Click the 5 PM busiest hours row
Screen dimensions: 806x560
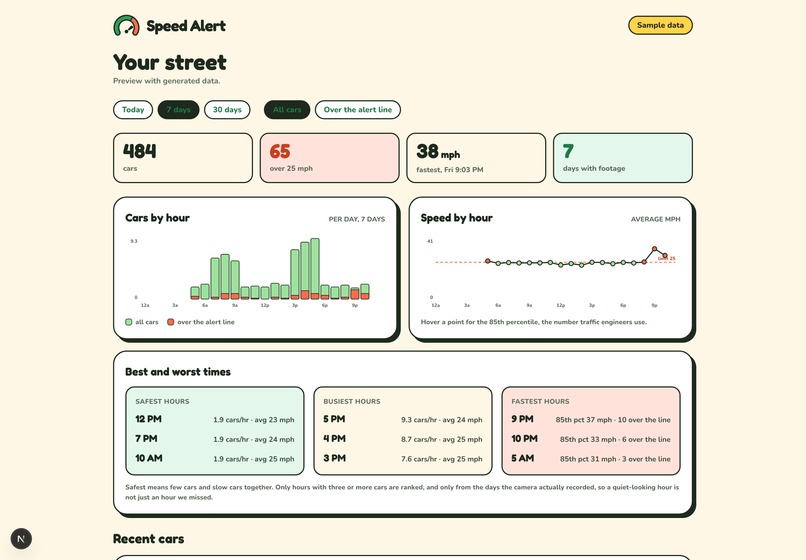click(x=403, y=419)
